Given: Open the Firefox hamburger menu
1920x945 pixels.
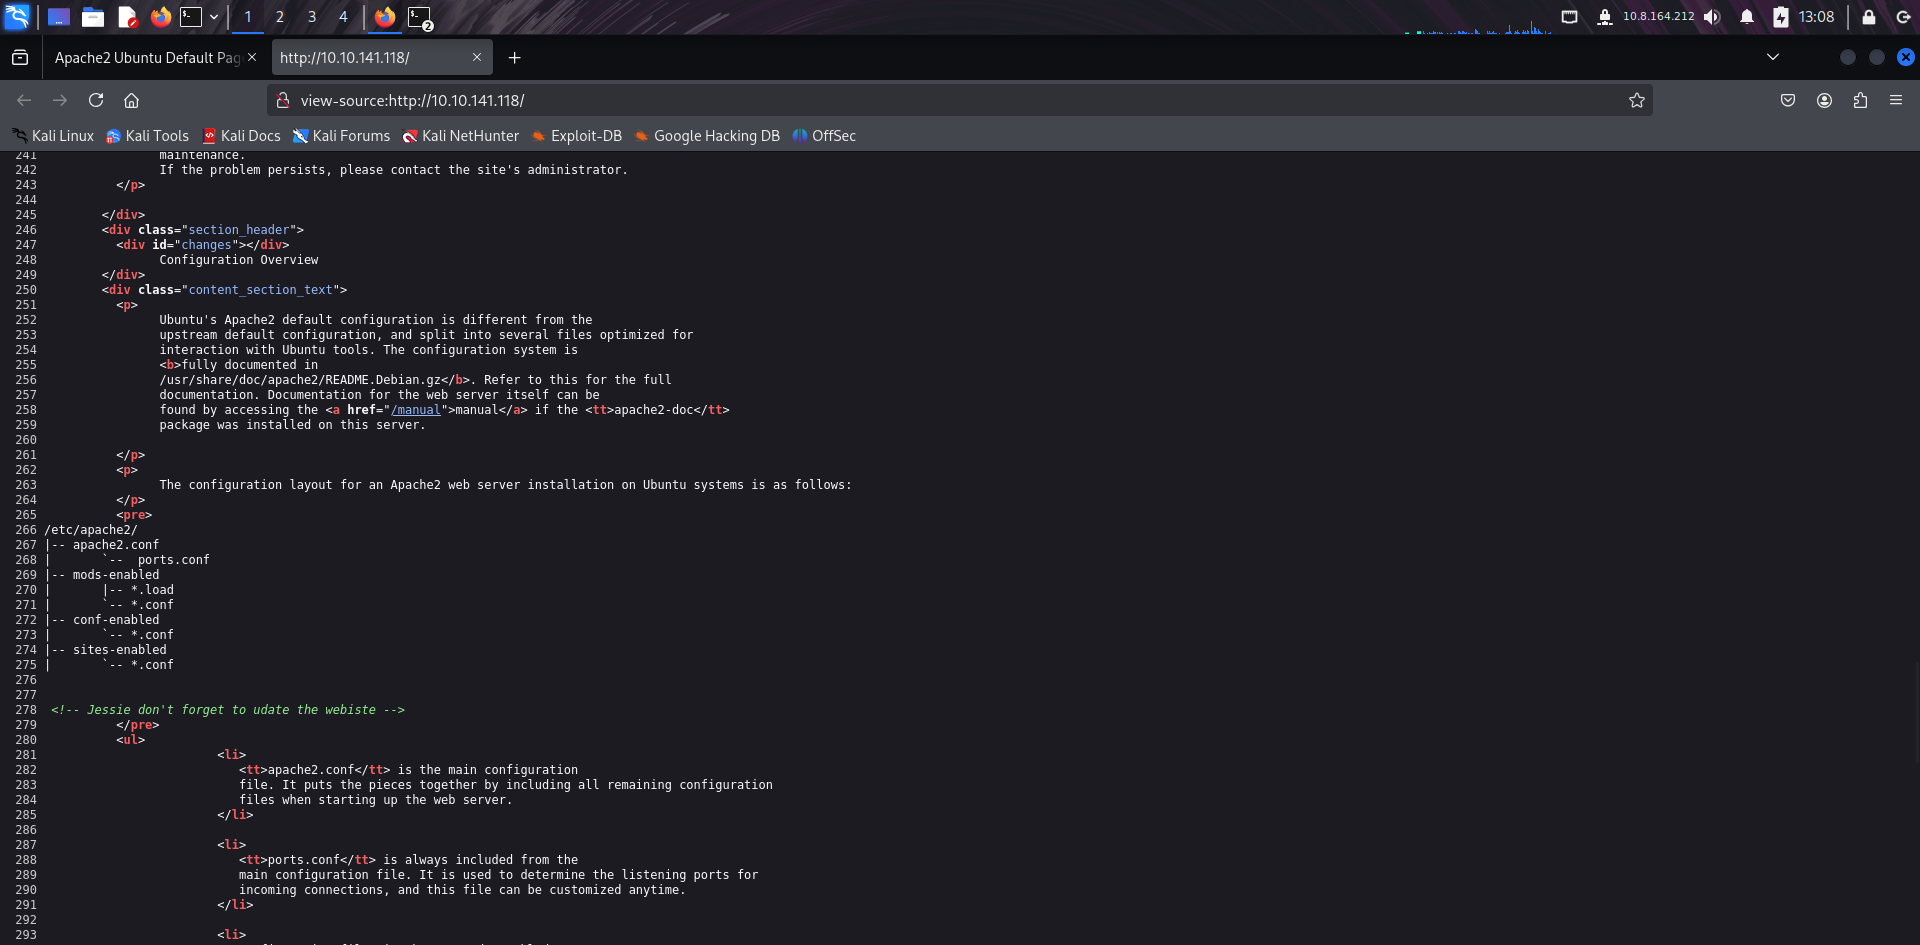Looking at the screenshot, I should [x=1897, y=100].
